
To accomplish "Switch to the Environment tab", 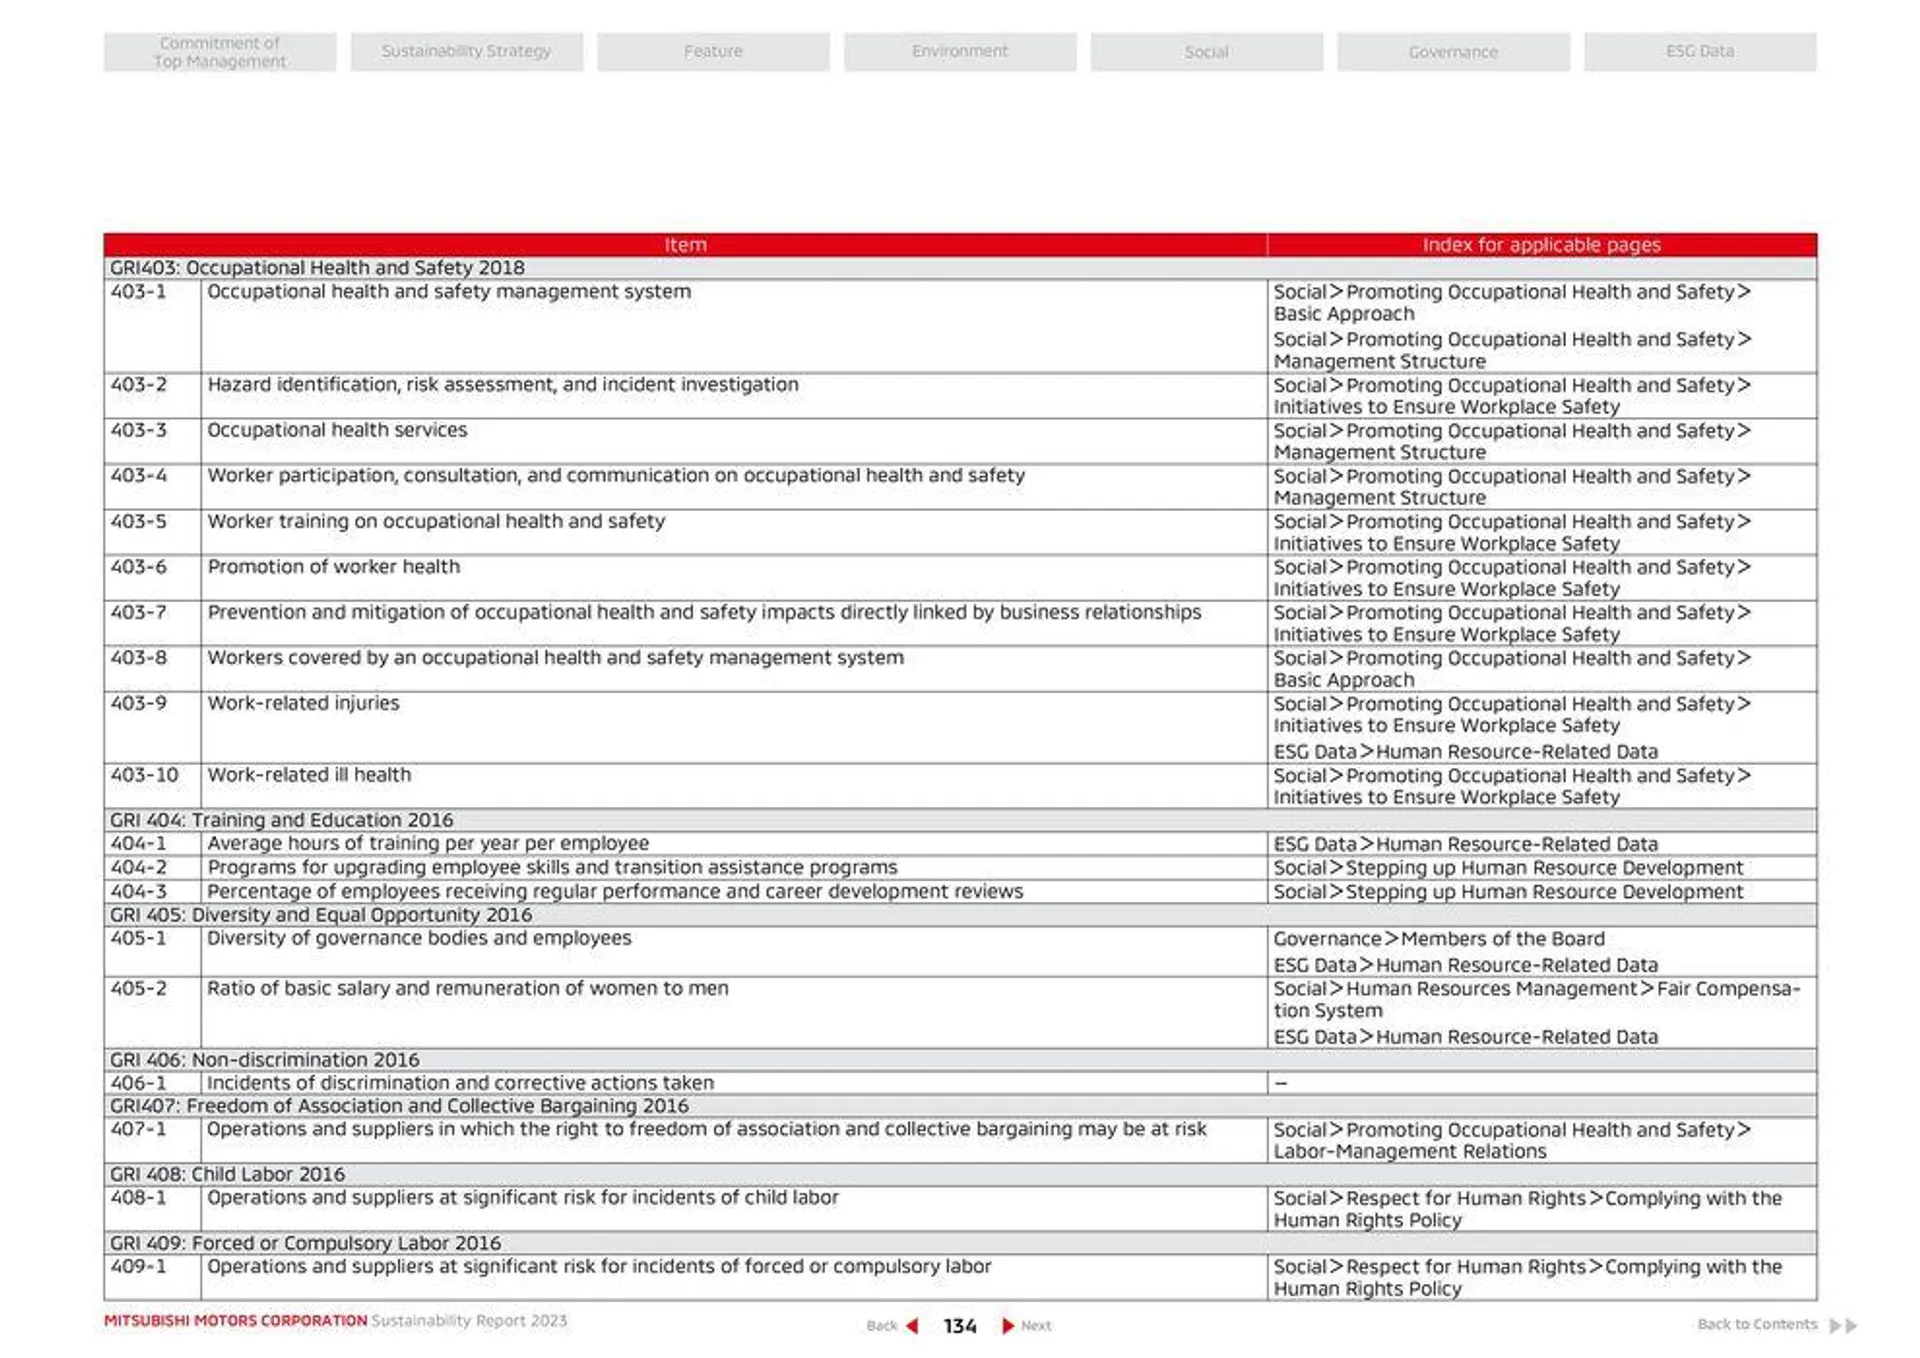I will [960, 52].
